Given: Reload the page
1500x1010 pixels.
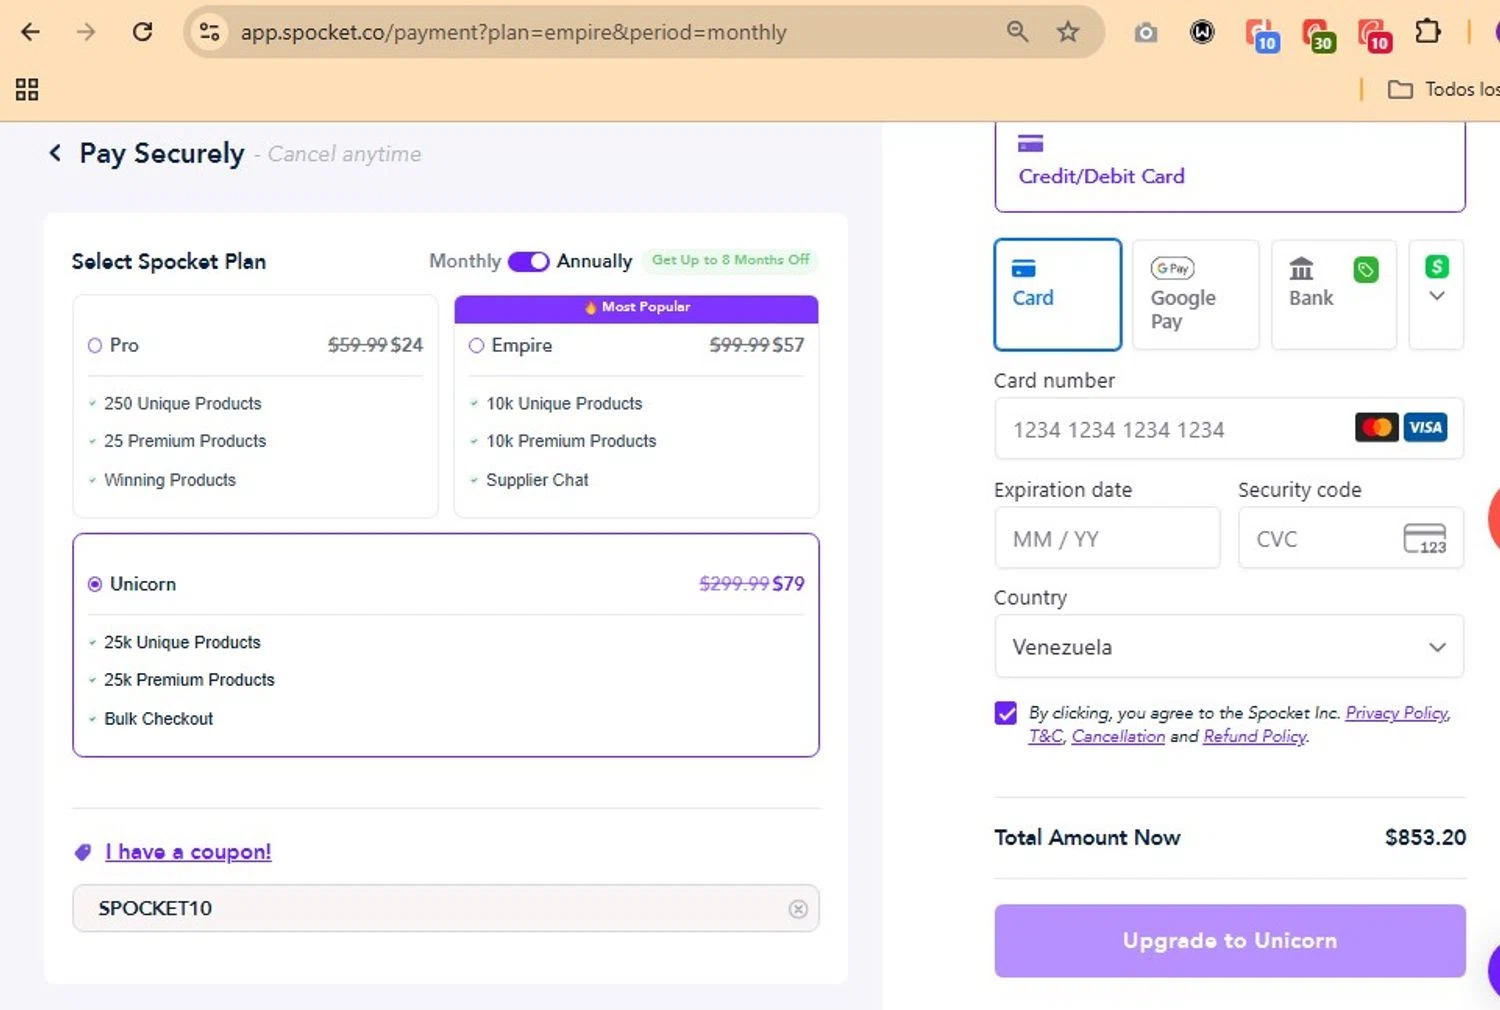Looking at the screenshot, I should click(x=143, y=32).
